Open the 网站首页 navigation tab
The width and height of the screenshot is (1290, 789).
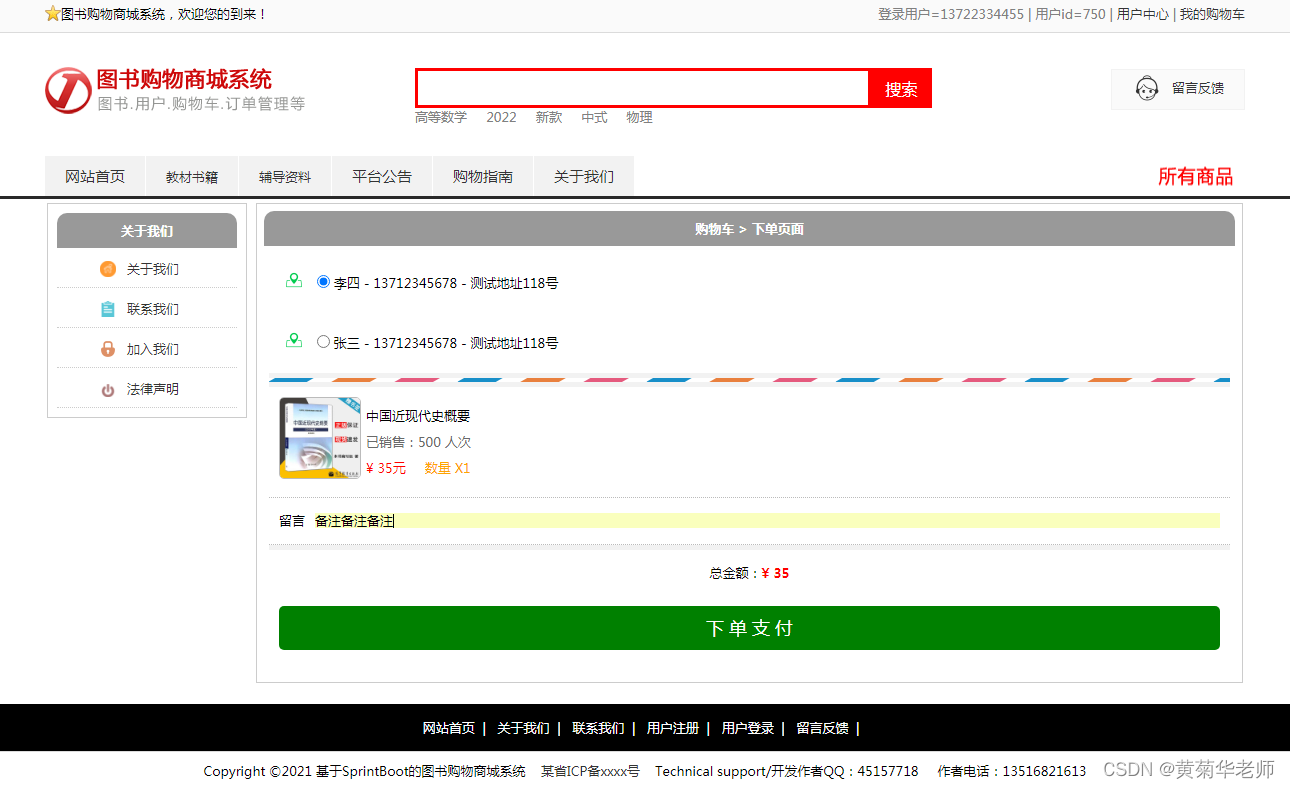95,177
